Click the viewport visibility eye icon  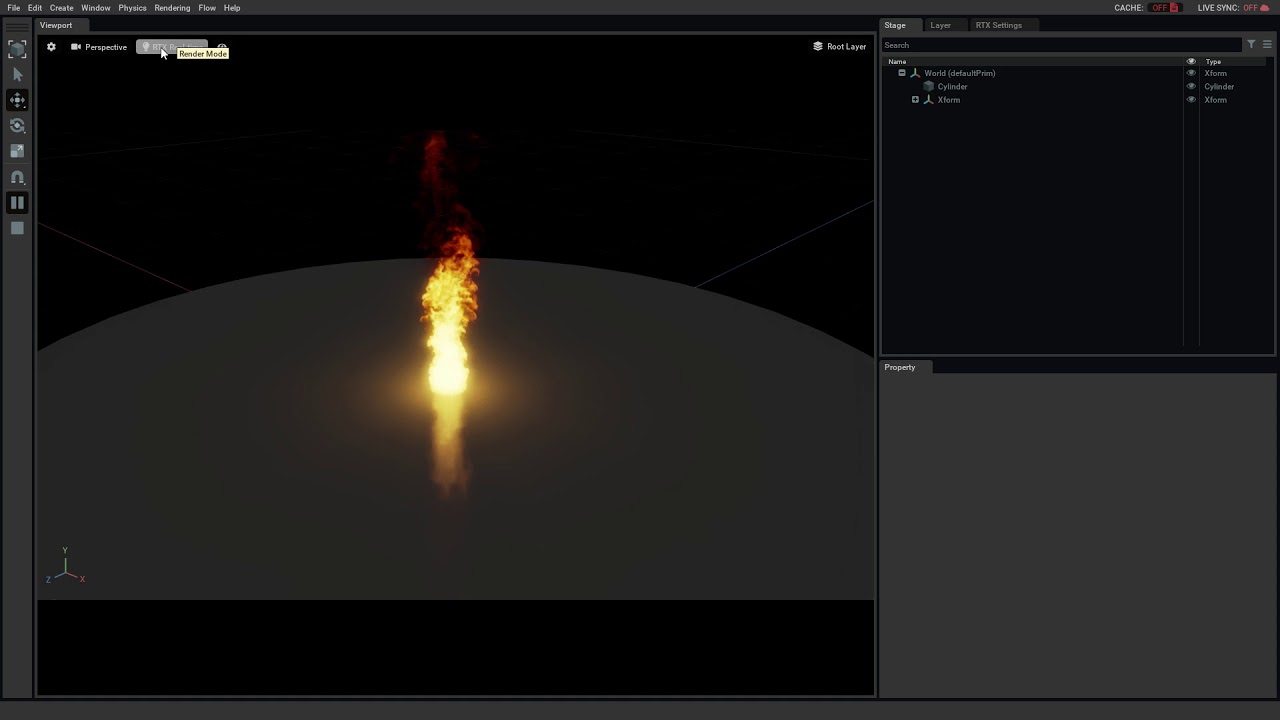(x=222, y=47)
